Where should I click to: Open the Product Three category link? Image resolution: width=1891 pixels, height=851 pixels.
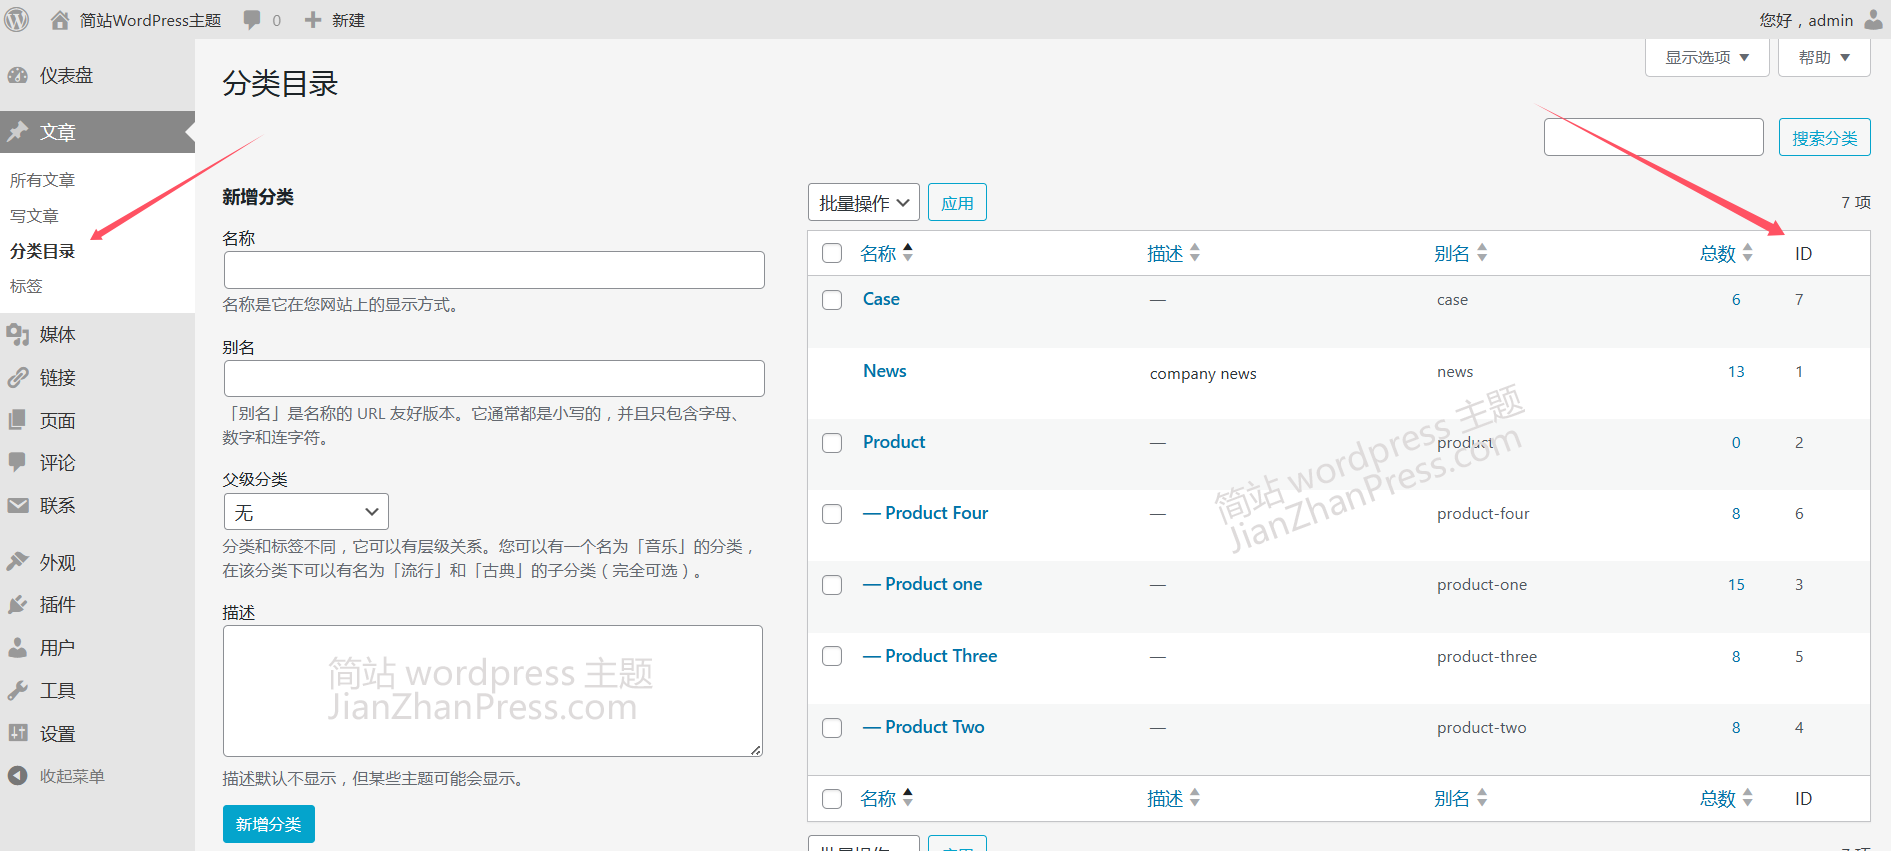click(940, 656)
